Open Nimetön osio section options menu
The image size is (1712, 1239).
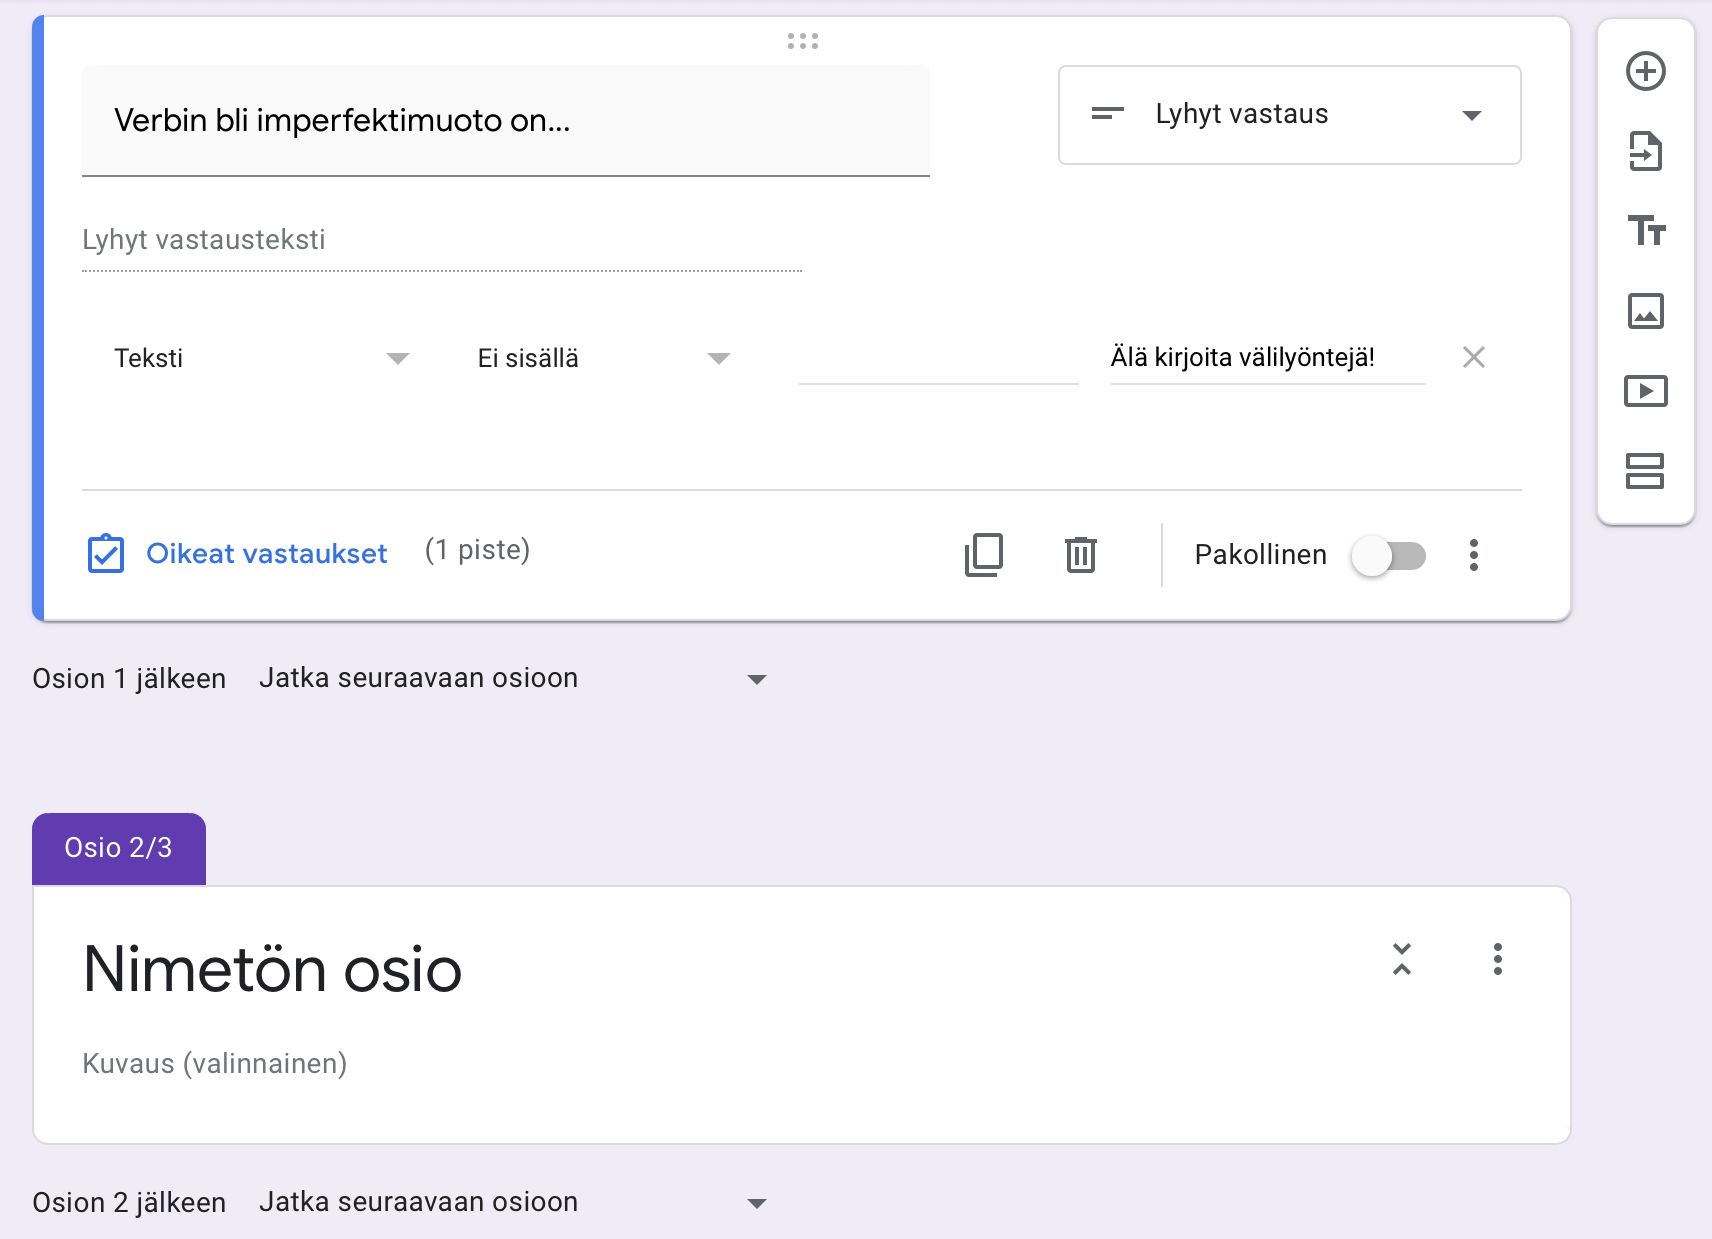[1497, 959]
